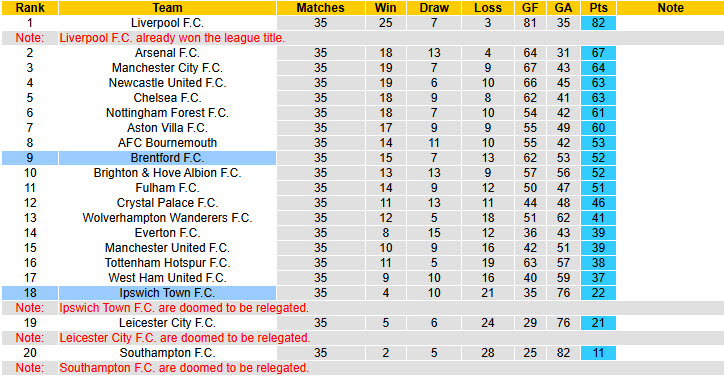The image size is (724, 377).
Task: Click the Rank column header
Action: click(x=30, y=8)
